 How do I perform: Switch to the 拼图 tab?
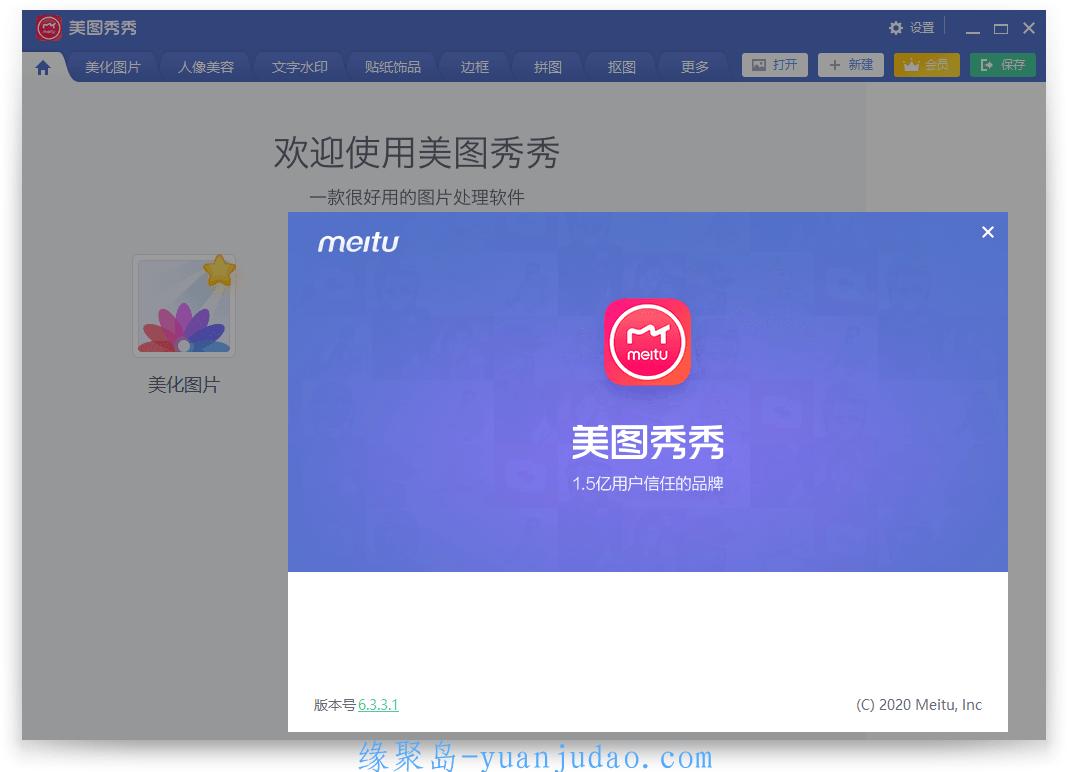point(548,67)
